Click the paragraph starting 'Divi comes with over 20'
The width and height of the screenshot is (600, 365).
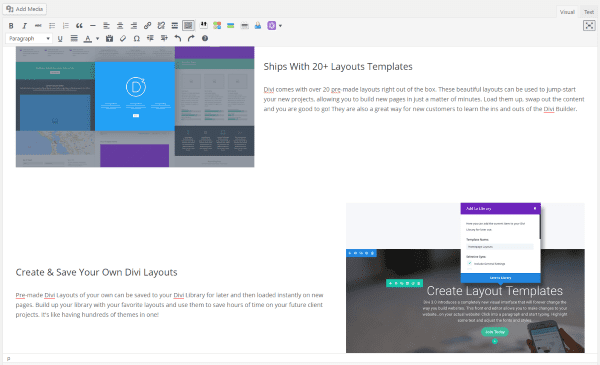tap(424, 99)
